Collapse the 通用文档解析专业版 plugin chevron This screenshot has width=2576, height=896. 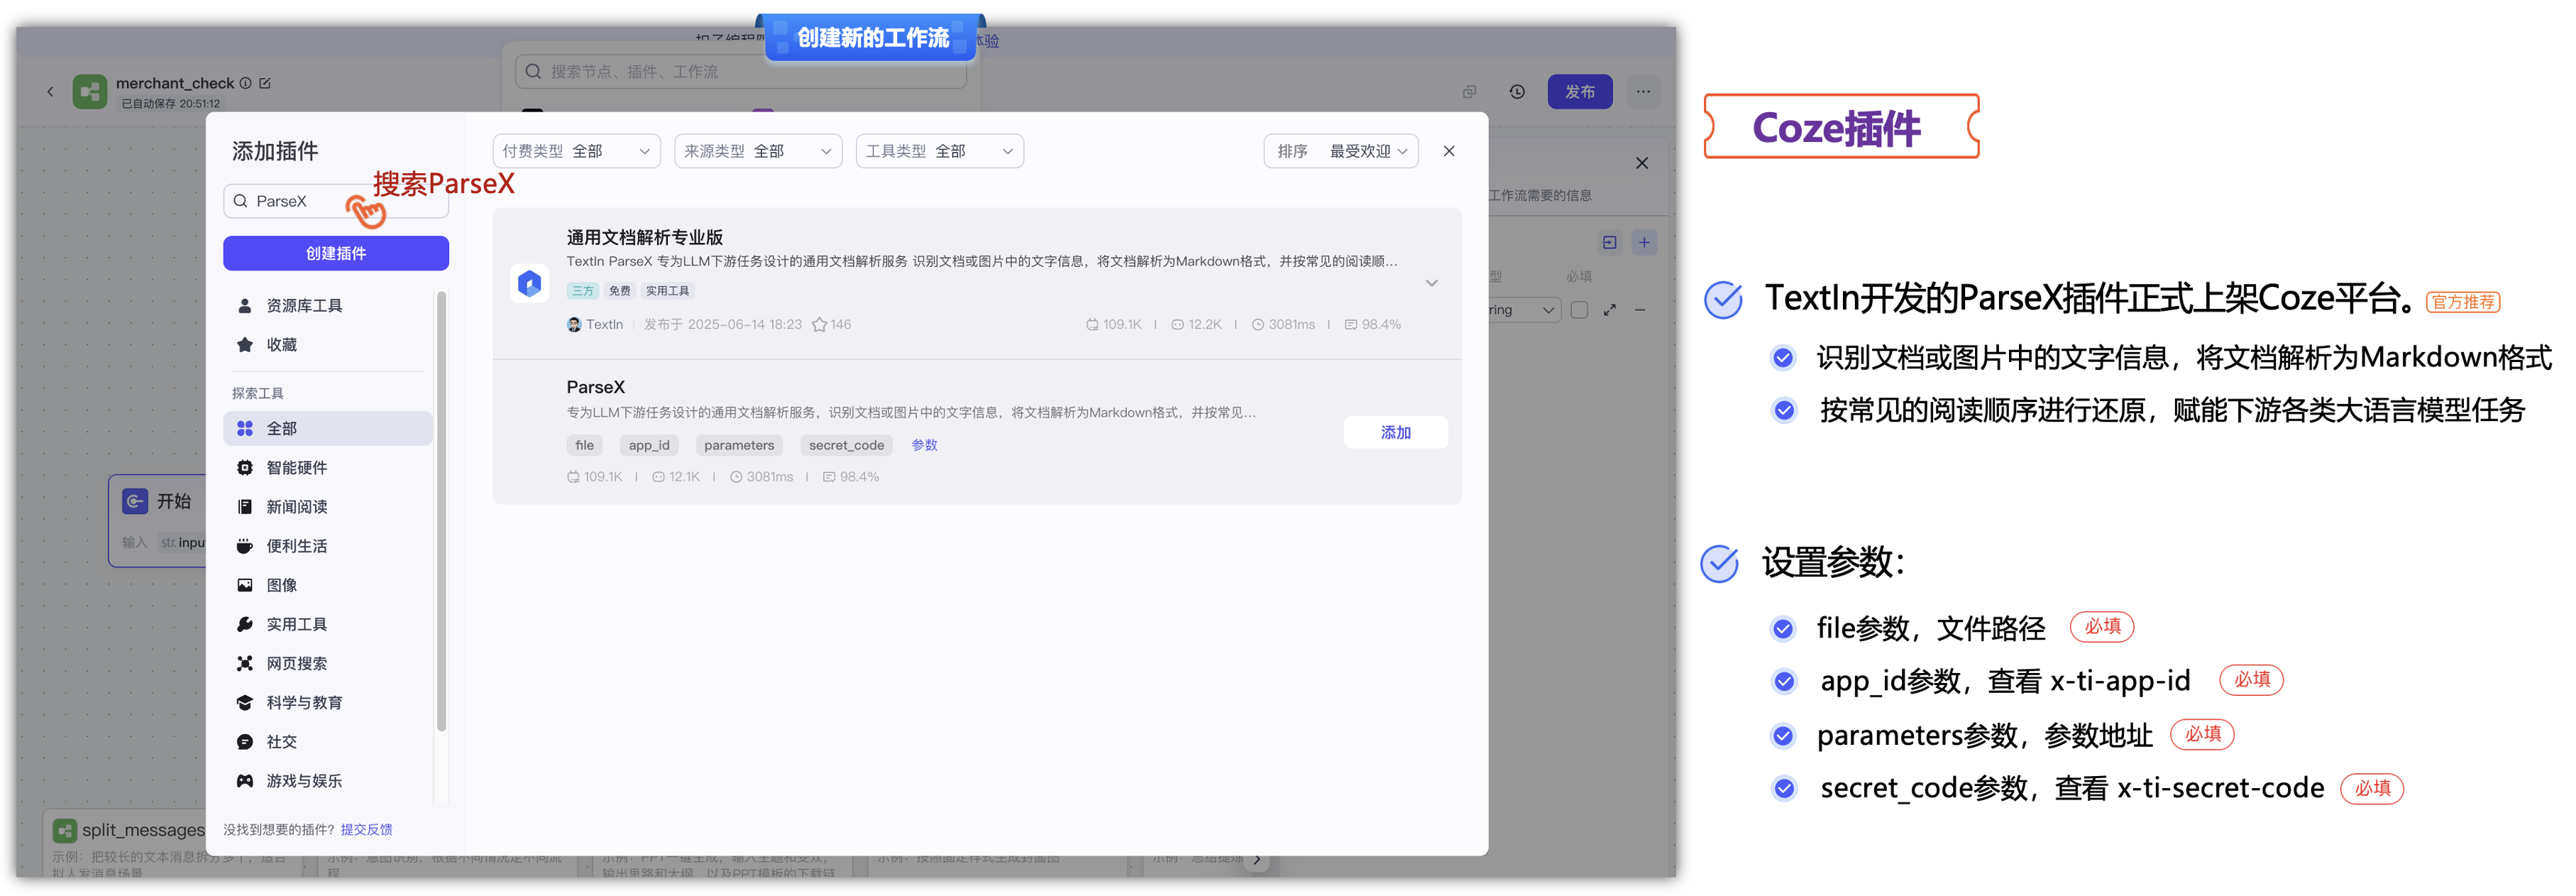(x=1431, y=283)
